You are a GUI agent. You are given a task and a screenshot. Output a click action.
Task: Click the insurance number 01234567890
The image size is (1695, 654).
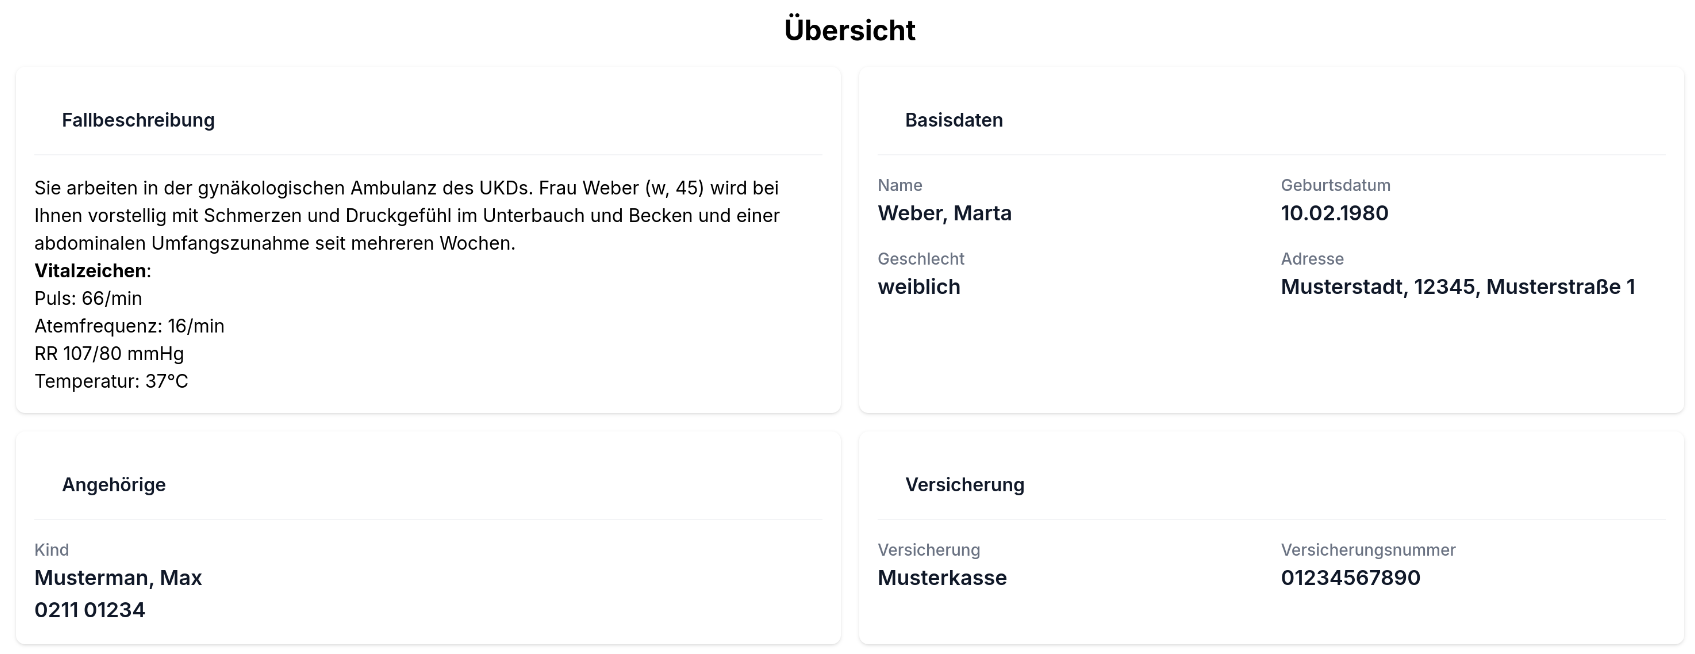click(x=1350, y=578)
